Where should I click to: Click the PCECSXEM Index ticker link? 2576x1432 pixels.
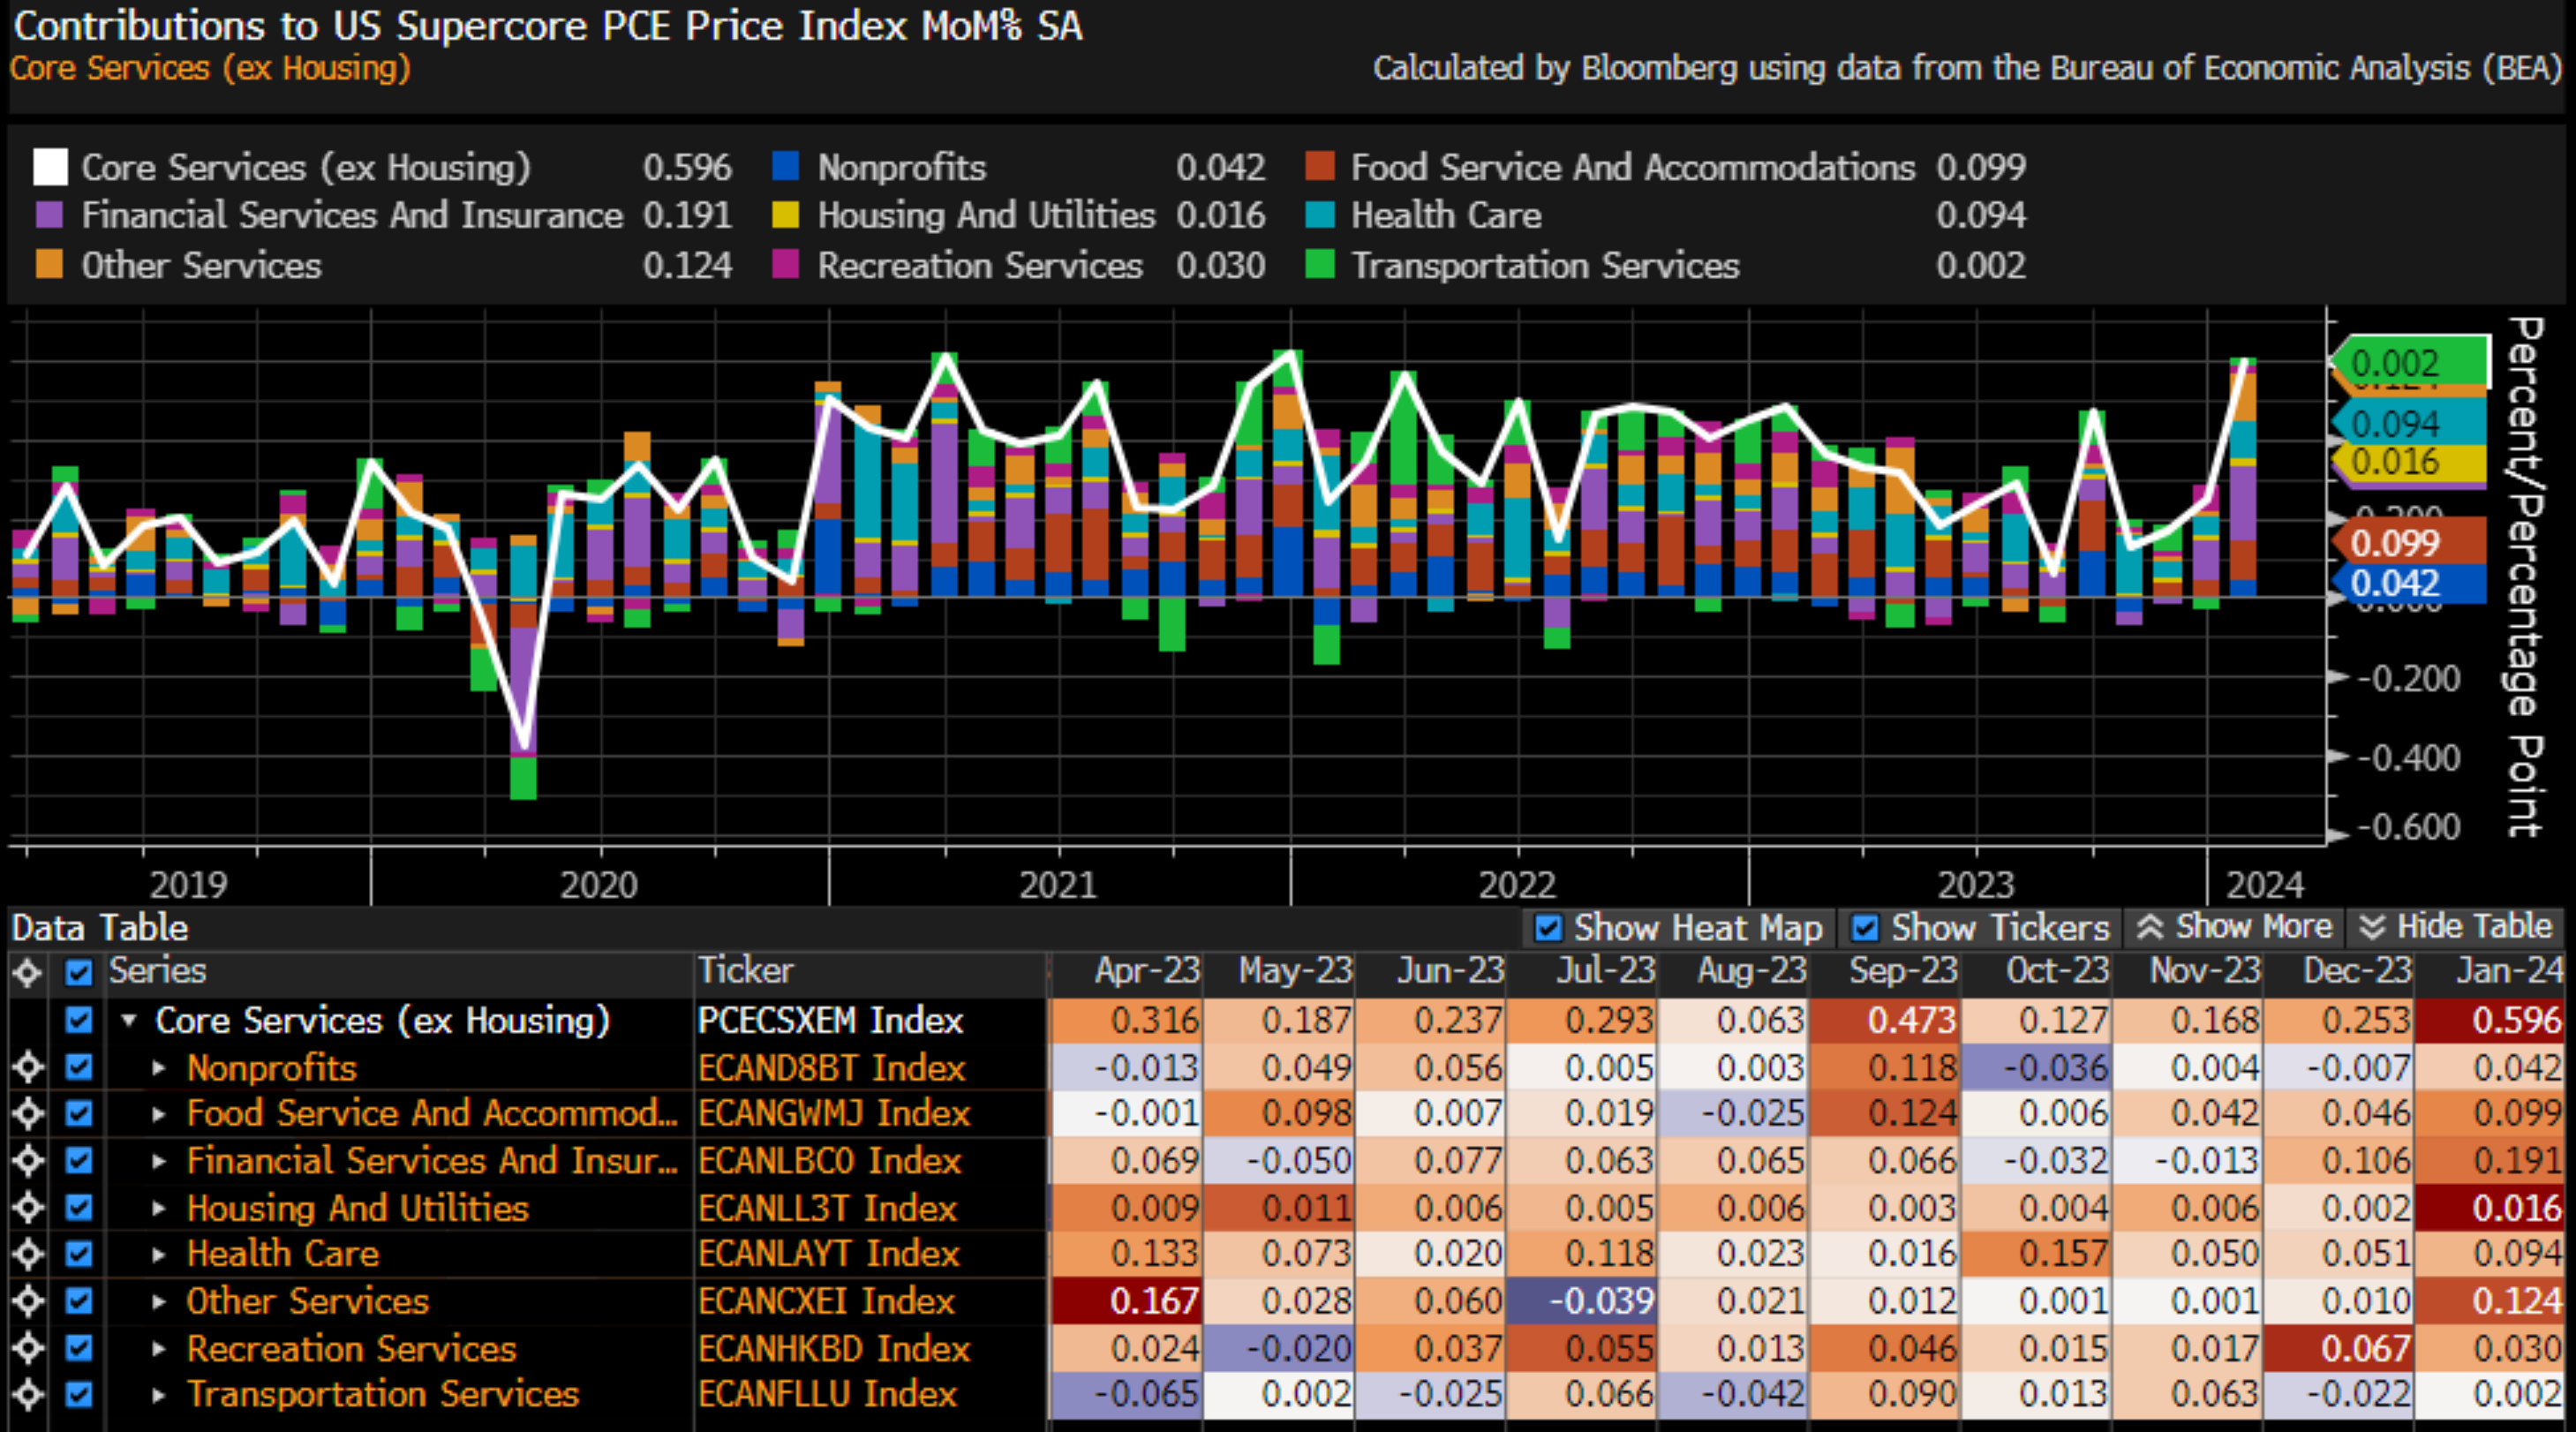830,1020
